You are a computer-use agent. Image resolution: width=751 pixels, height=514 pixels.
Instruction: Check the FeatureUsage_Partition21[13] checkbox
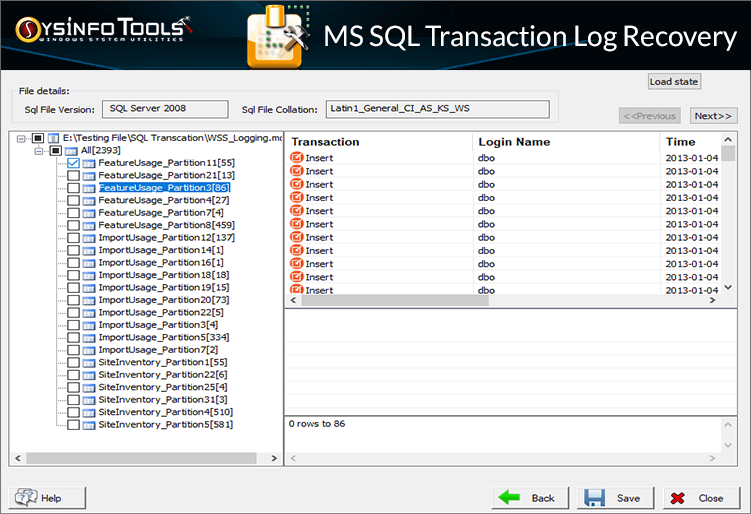73,175
